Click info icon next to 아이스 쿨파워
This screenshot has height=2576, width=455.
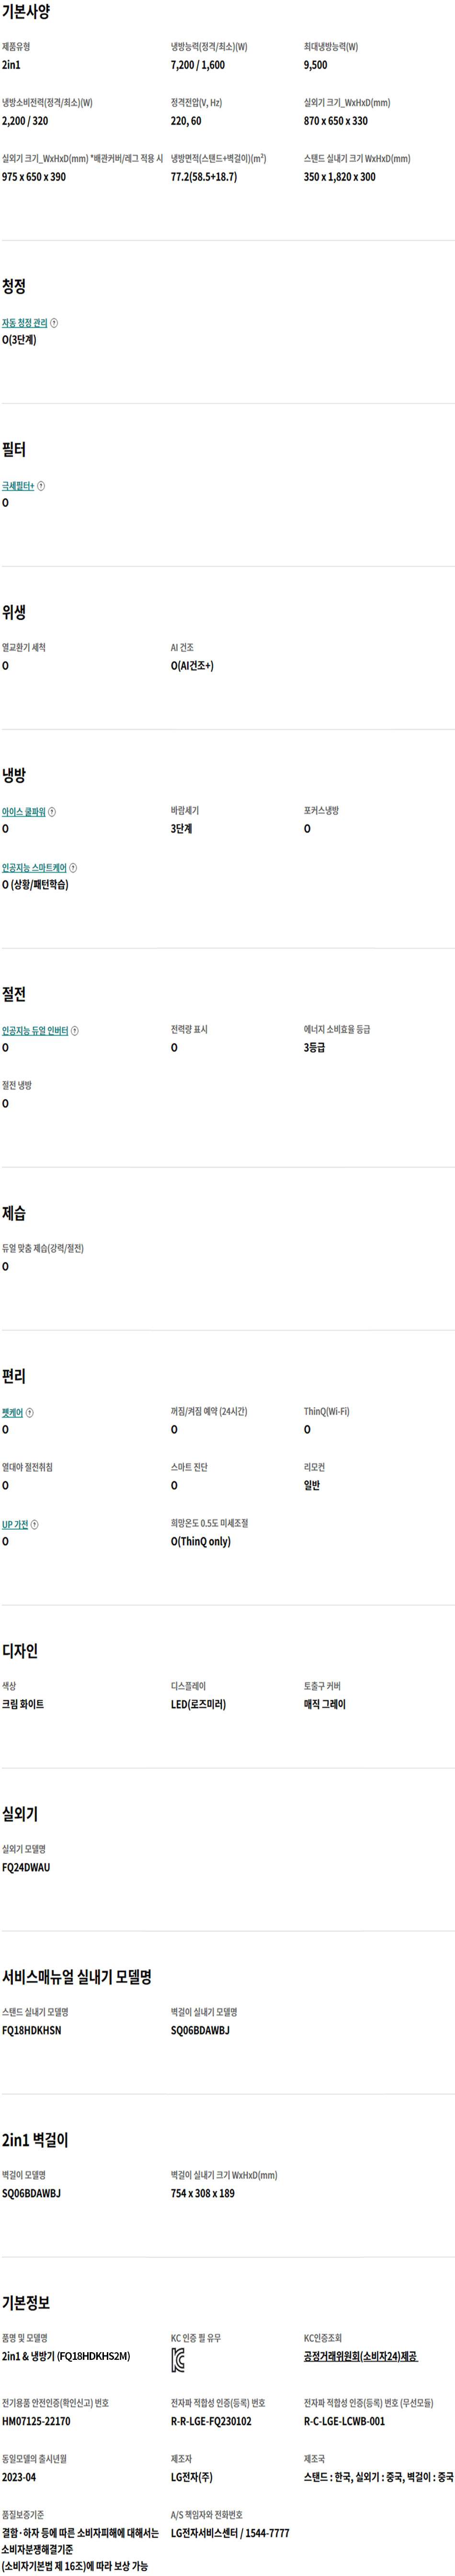(52, 812)
